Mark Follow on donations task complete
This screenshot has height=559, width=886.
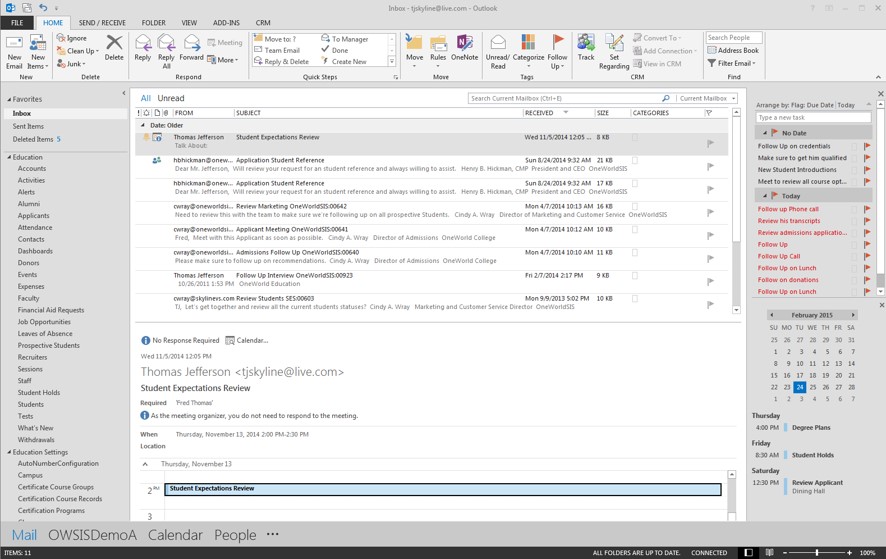(867, 280)
